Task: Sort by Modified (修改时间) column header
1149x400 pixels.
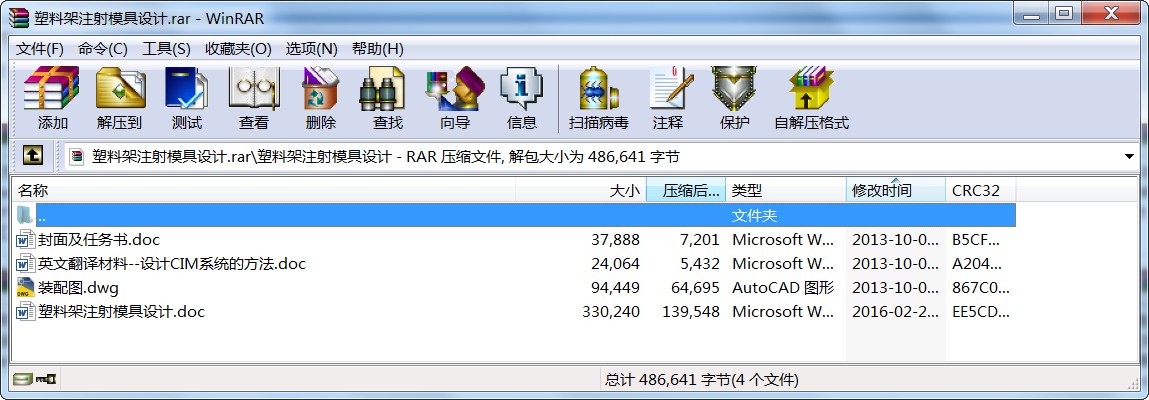Action: [x=895, y=190]
